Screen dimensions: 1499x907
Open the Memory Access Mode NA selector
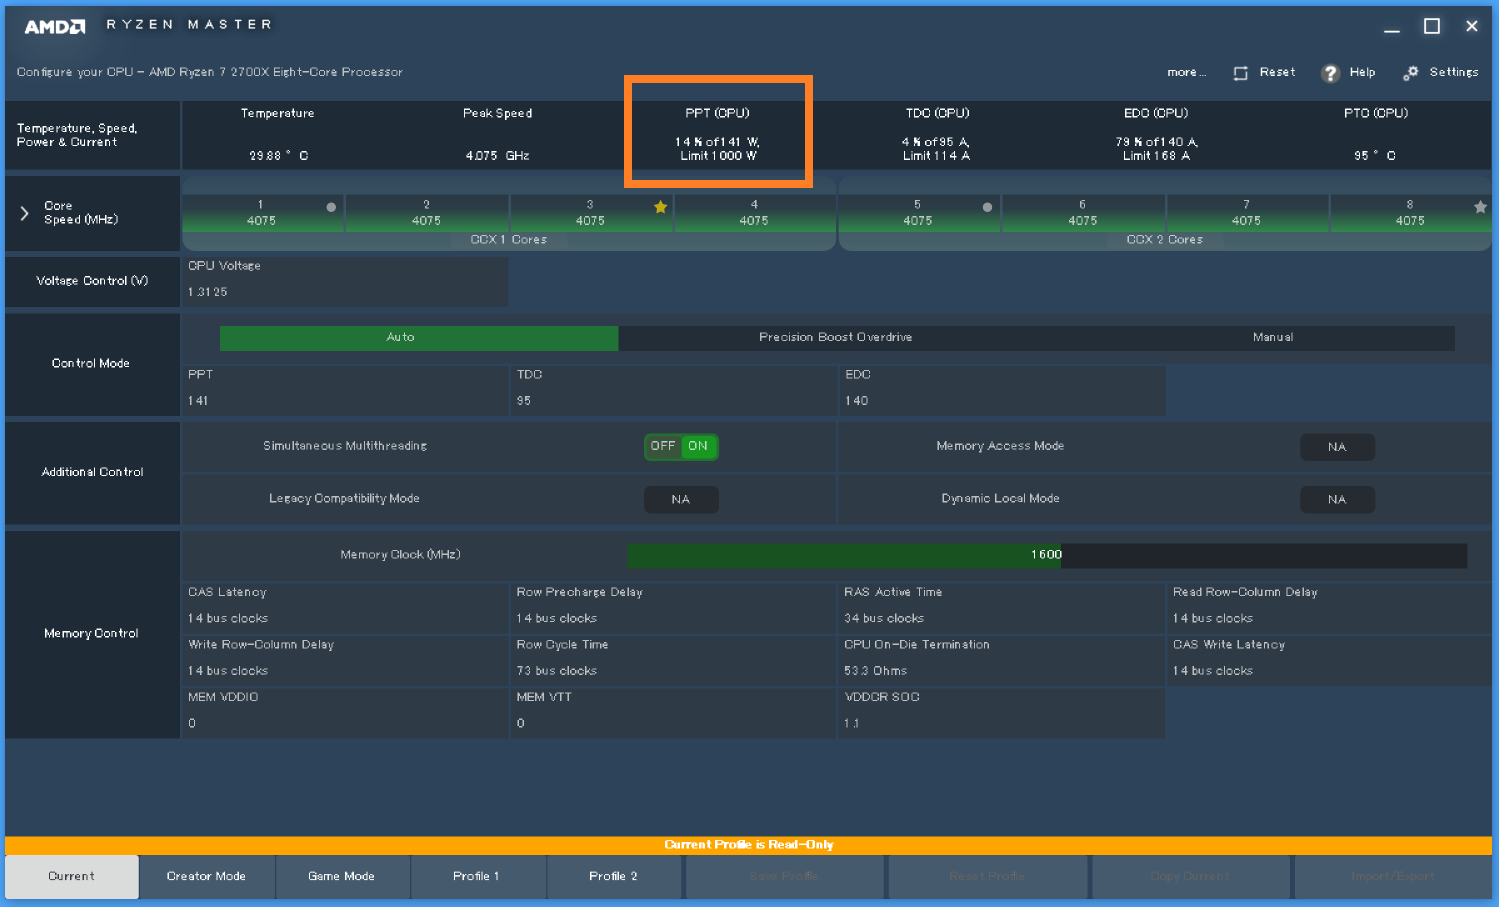pos(1337,447)
